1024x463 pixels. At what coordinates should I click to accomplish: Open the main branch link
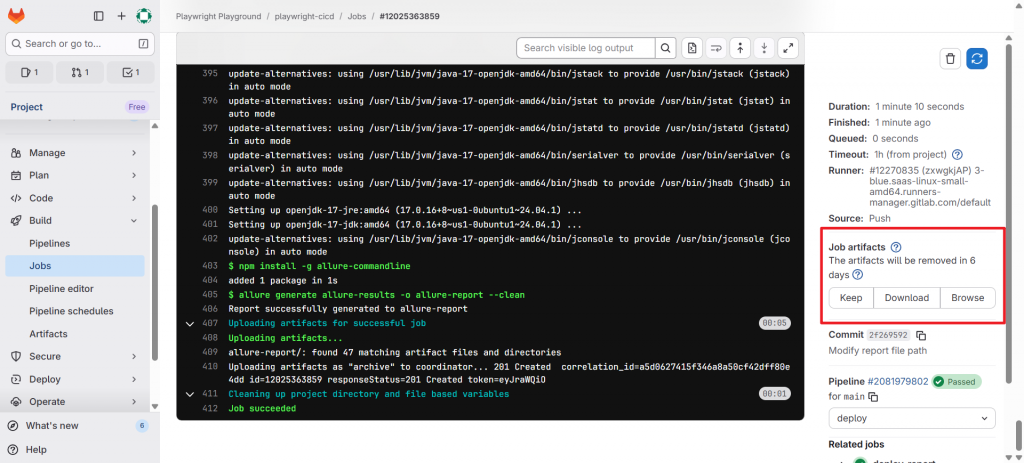[856, 396]
